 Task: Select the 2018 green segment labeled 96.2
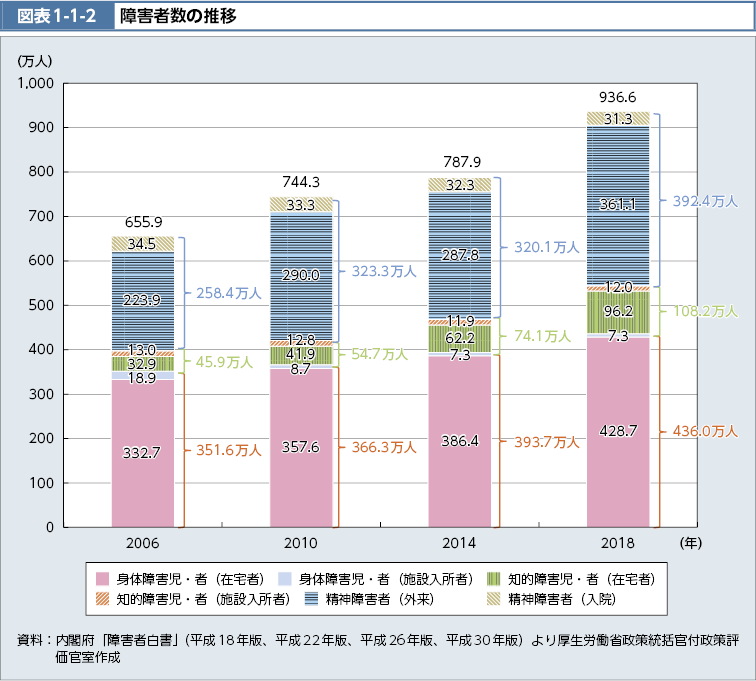617,311
